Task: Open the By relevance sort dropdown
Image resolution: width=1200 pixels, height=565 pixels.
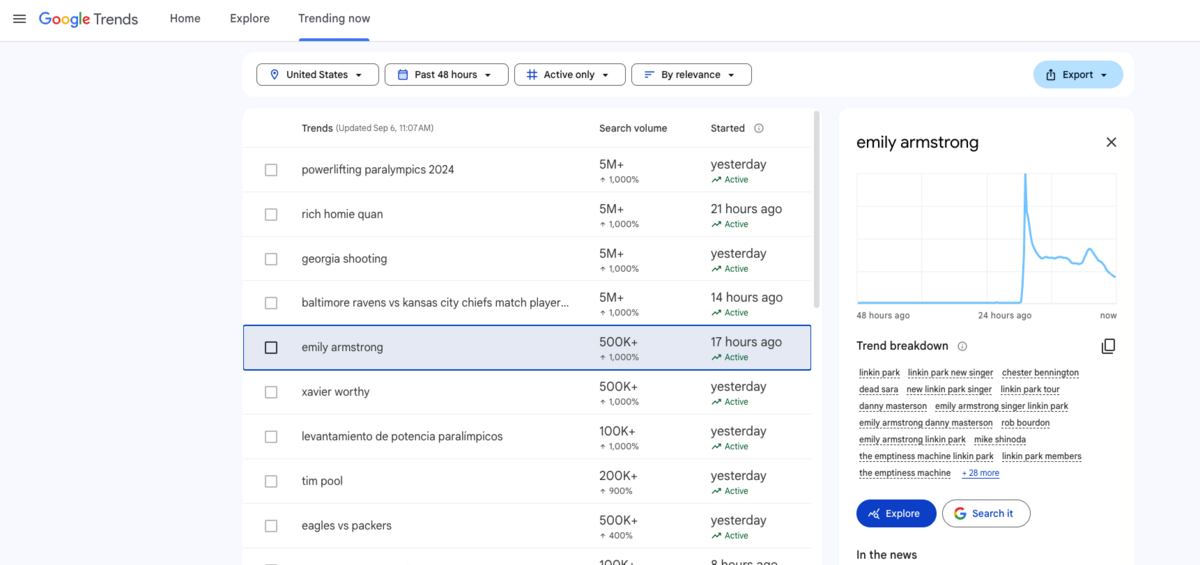Action: (691, 75)
